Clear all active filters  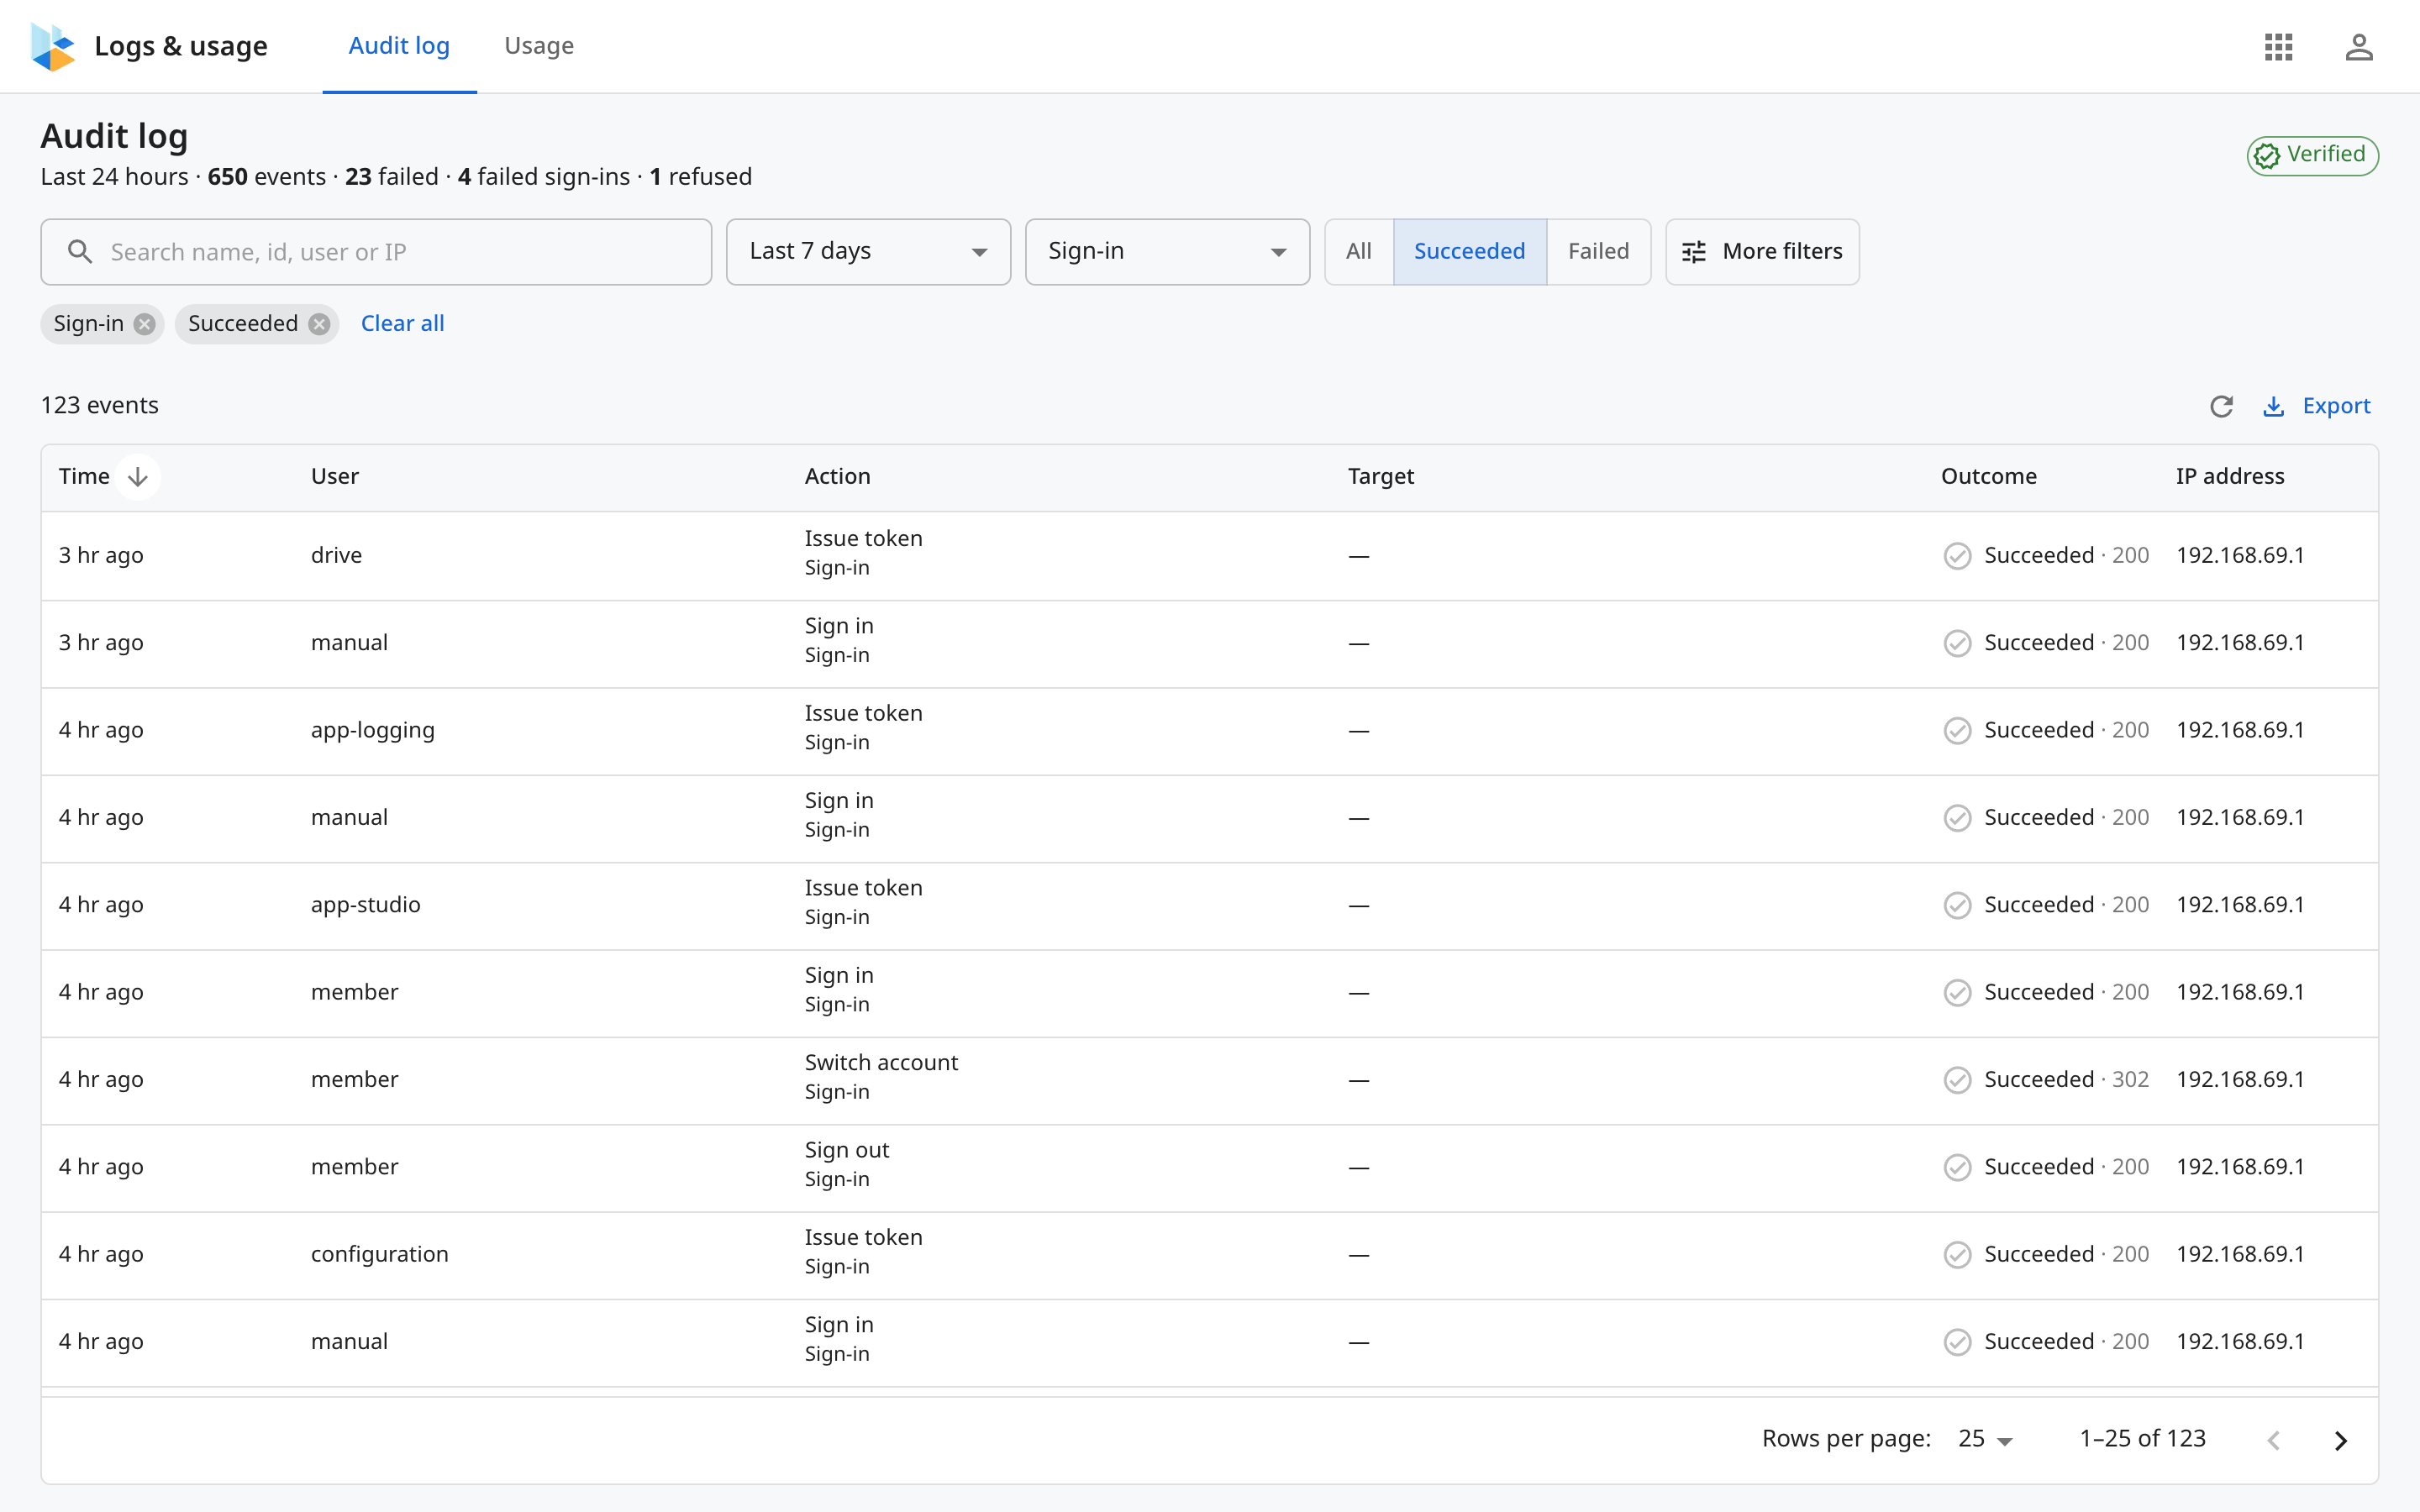coord(402,324)
